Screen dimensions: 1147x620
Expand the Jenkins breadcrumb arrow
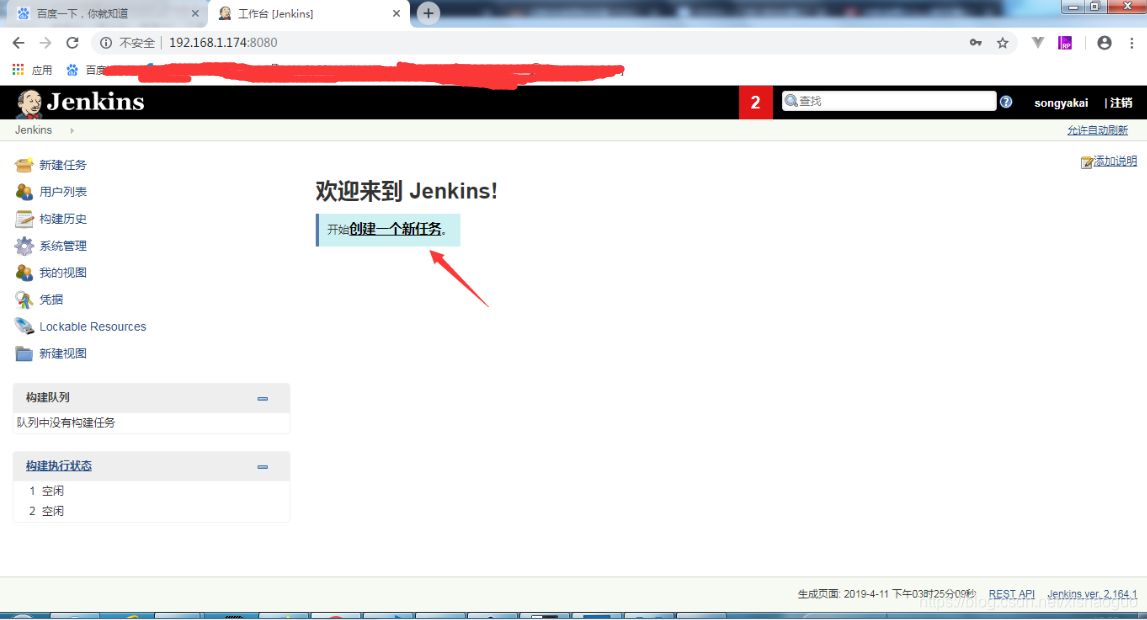[72, 130]
